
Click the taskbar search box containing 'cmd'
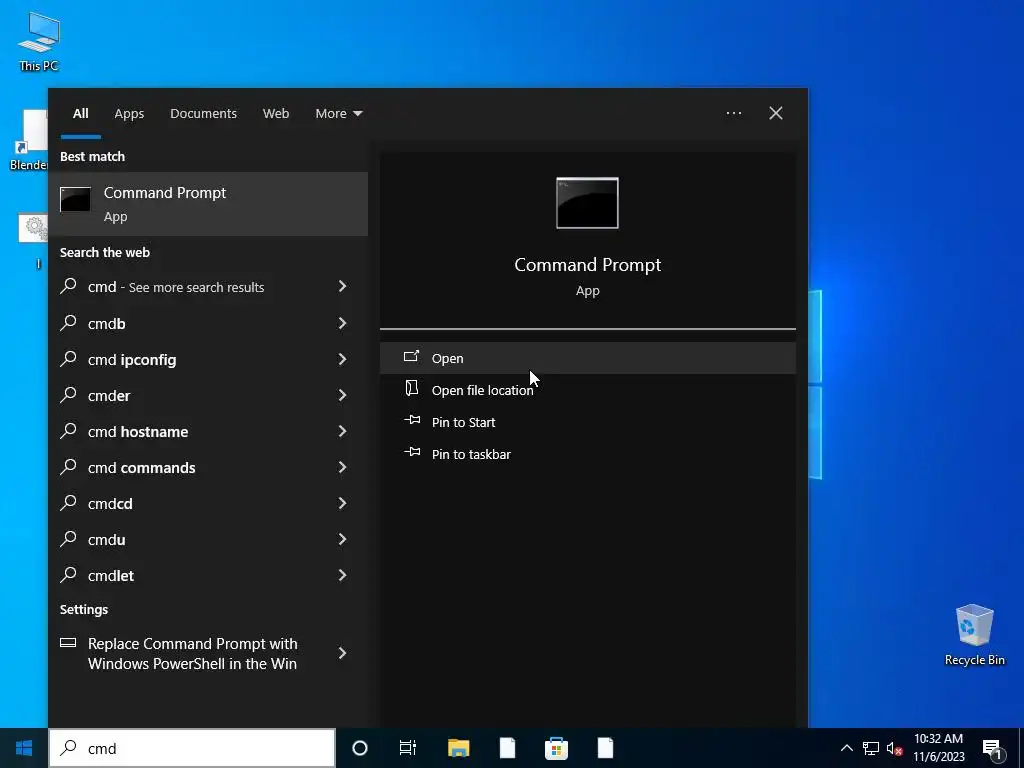192,748
